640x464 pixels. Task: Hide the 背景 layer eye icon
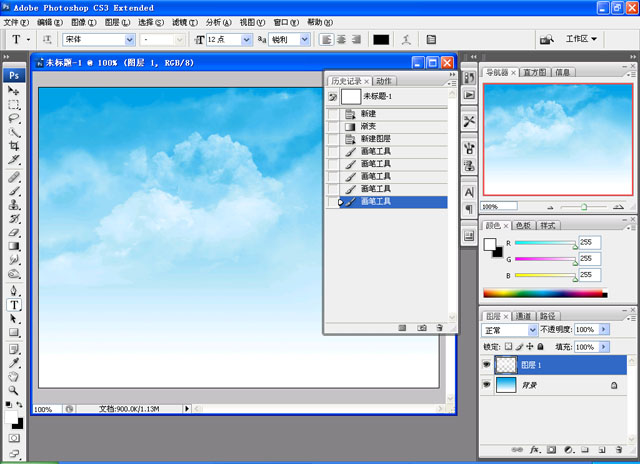[x=487, y=385]
